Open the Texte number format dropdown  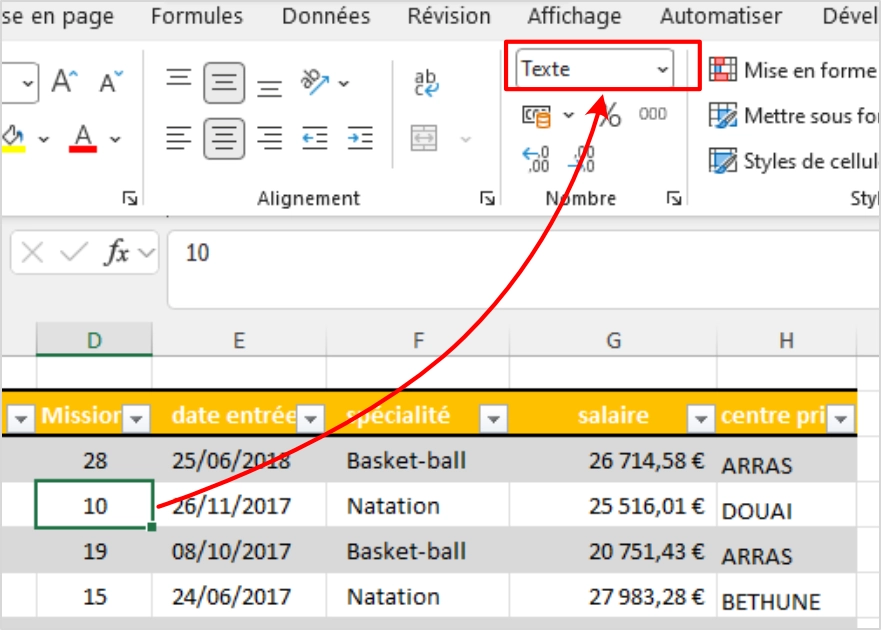663,70
